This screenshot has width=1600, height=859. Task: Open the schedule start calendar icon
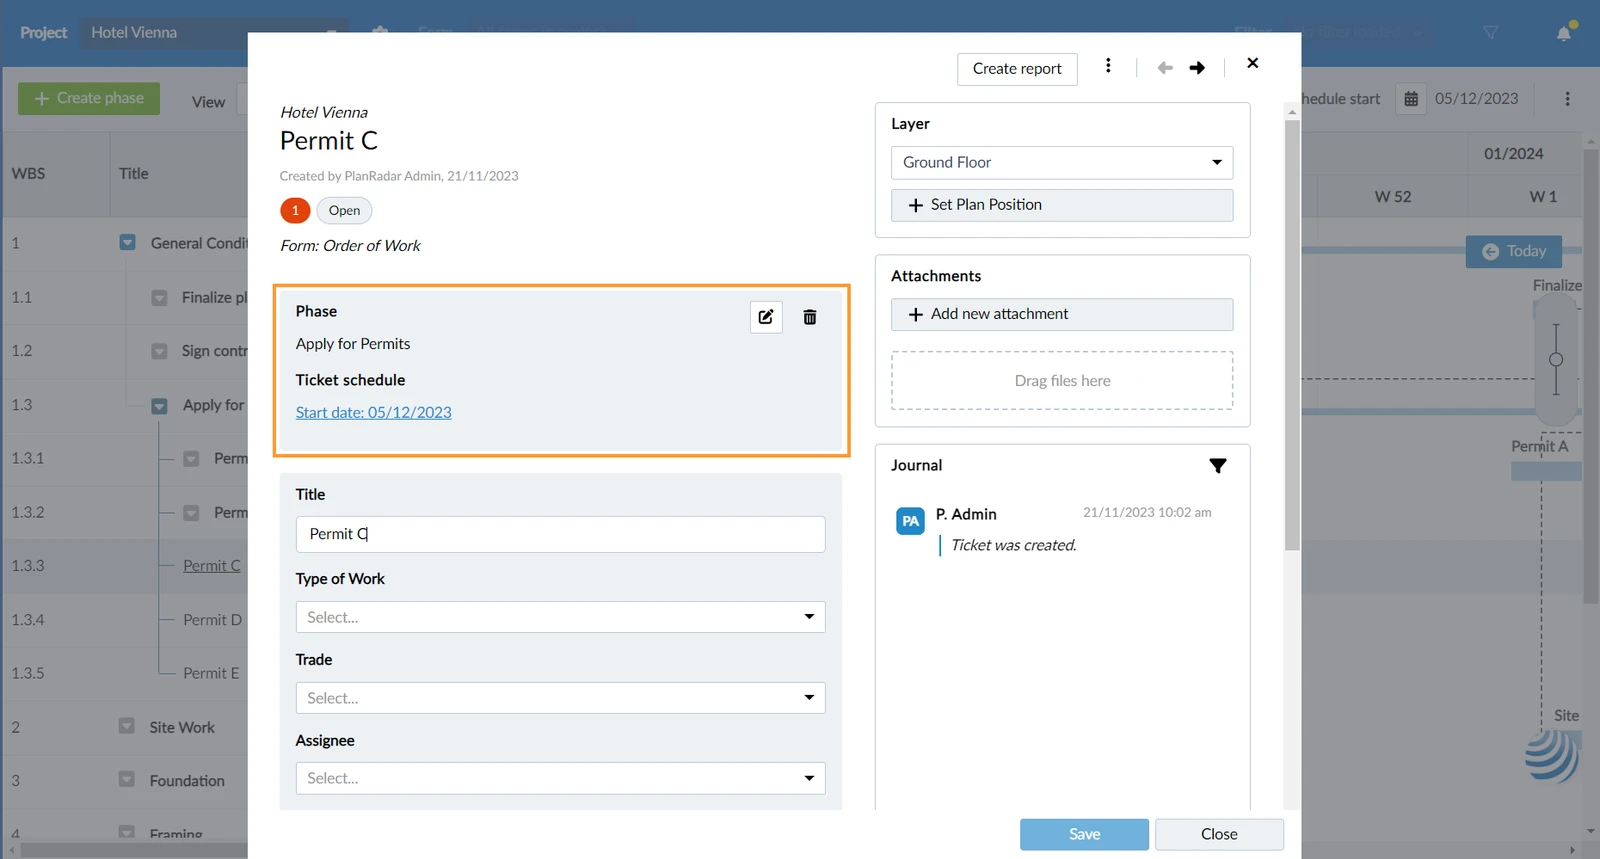[x=1411, y=99]
